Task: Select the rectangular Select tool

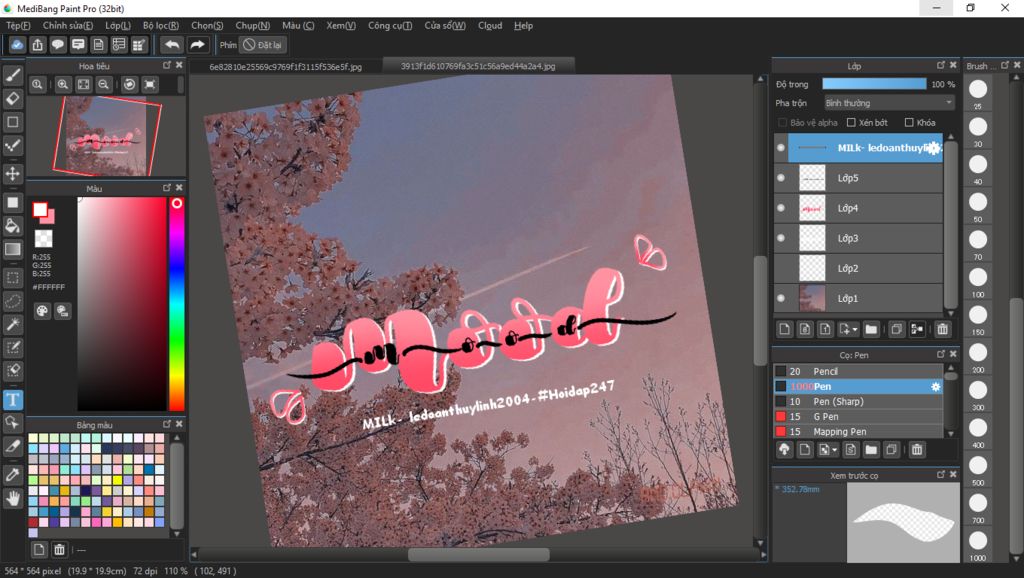Action: pos(12,278)
